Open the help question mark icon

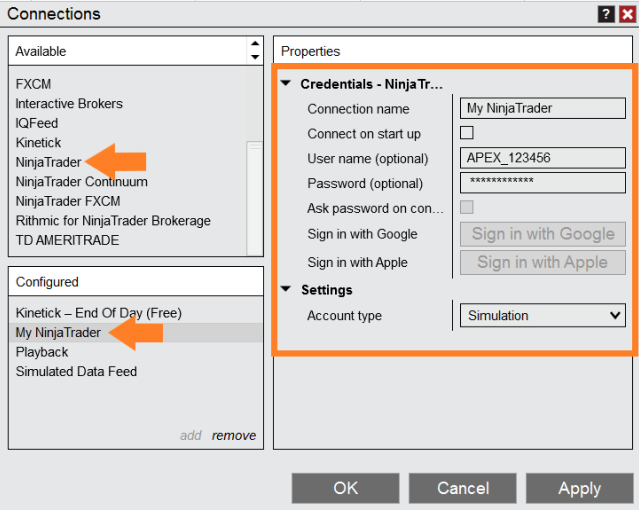pyautogui.click(x=606, y=15)
